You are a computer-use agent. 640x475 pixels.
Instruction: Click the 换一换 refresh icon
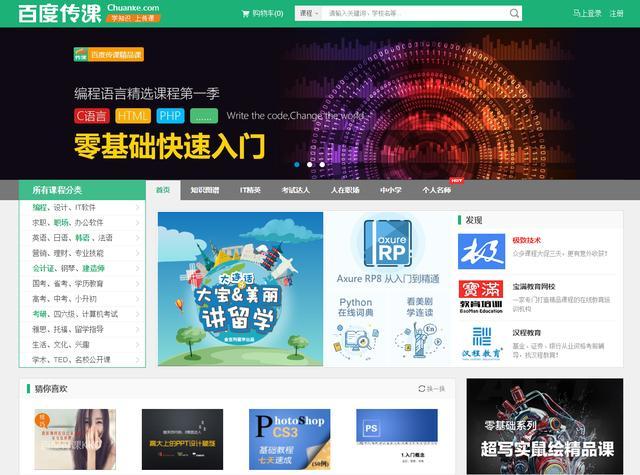[422, 388]
